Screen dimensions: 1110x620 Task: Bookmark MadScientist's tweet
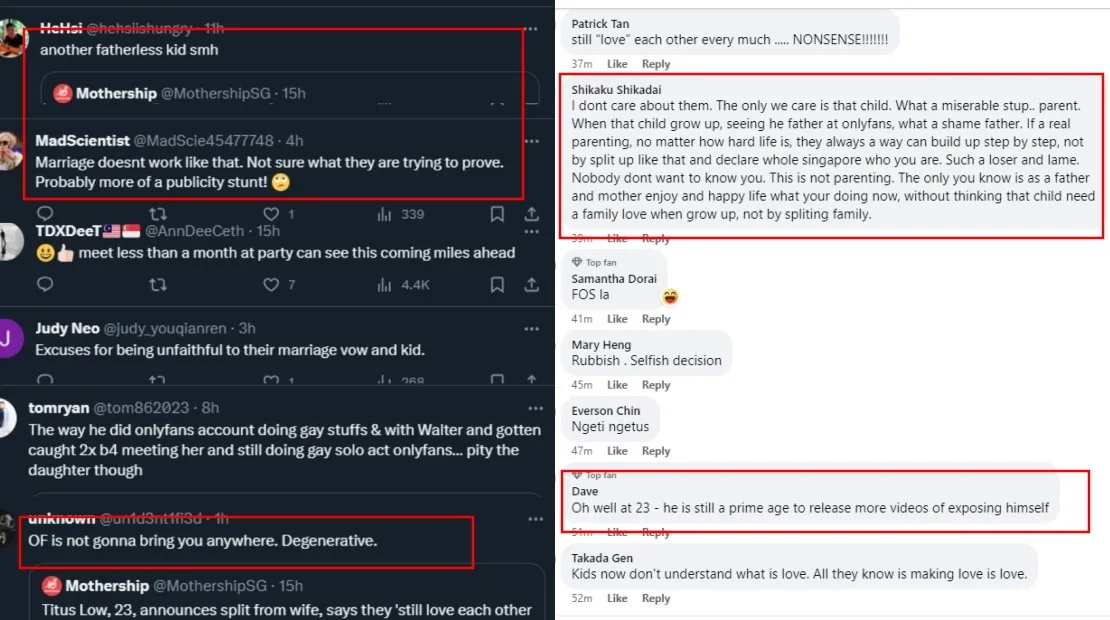tap(497, 214)
